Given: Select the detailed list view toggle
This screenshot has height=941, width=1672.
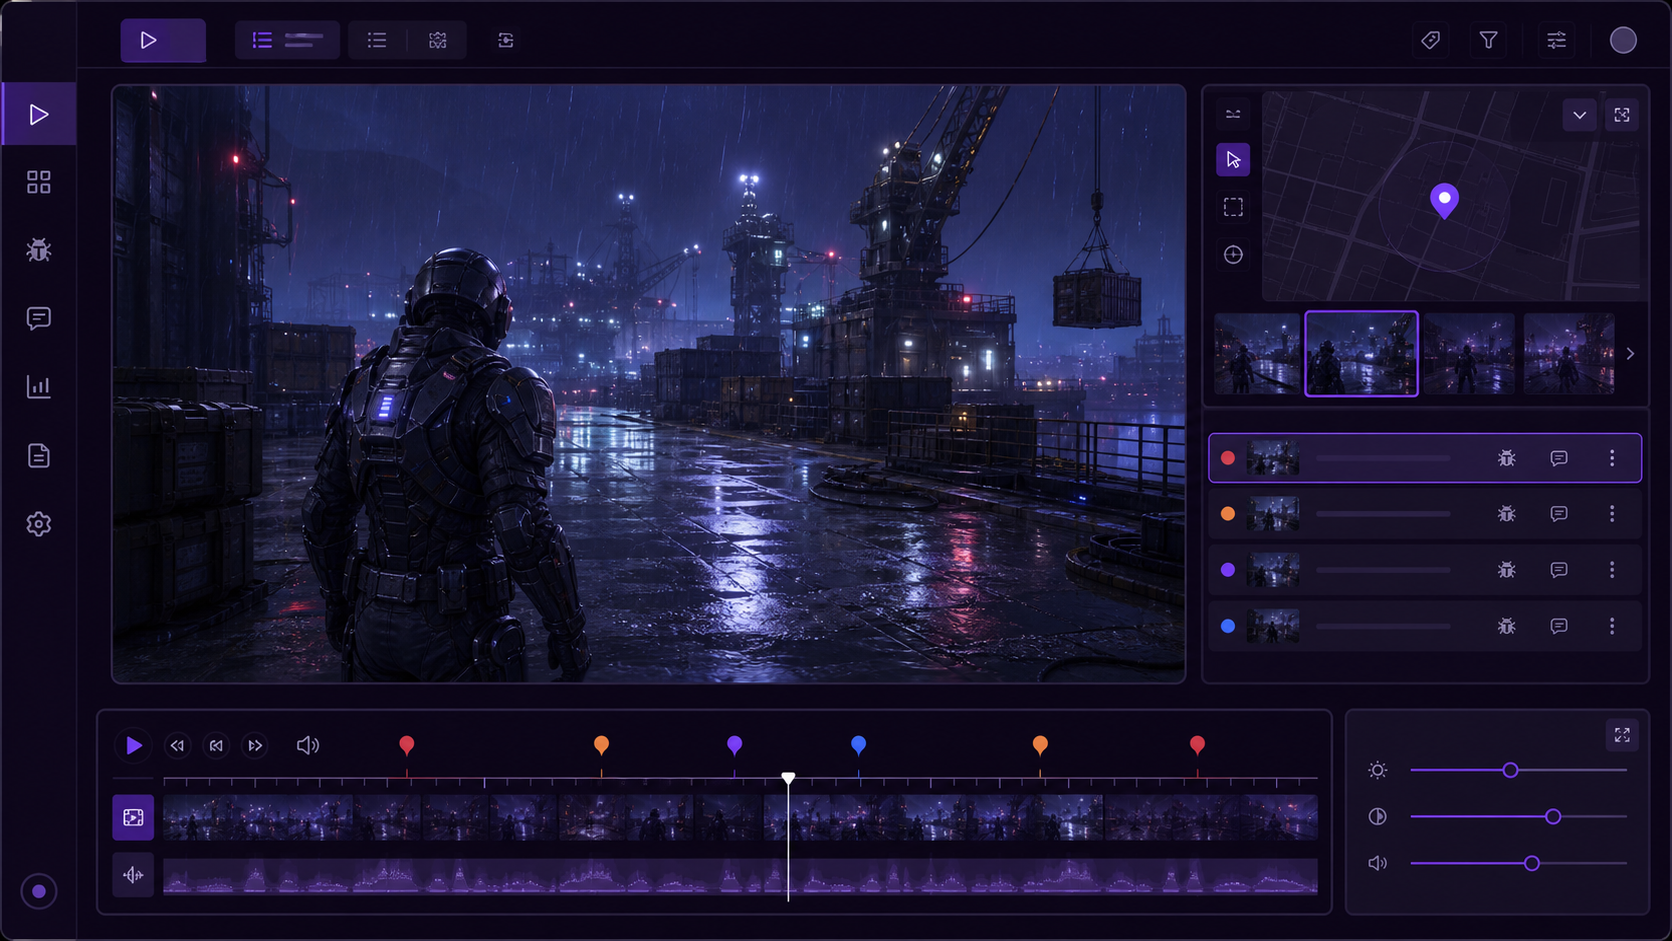Looking at the screenshot, I should click(x=287, y=40).
